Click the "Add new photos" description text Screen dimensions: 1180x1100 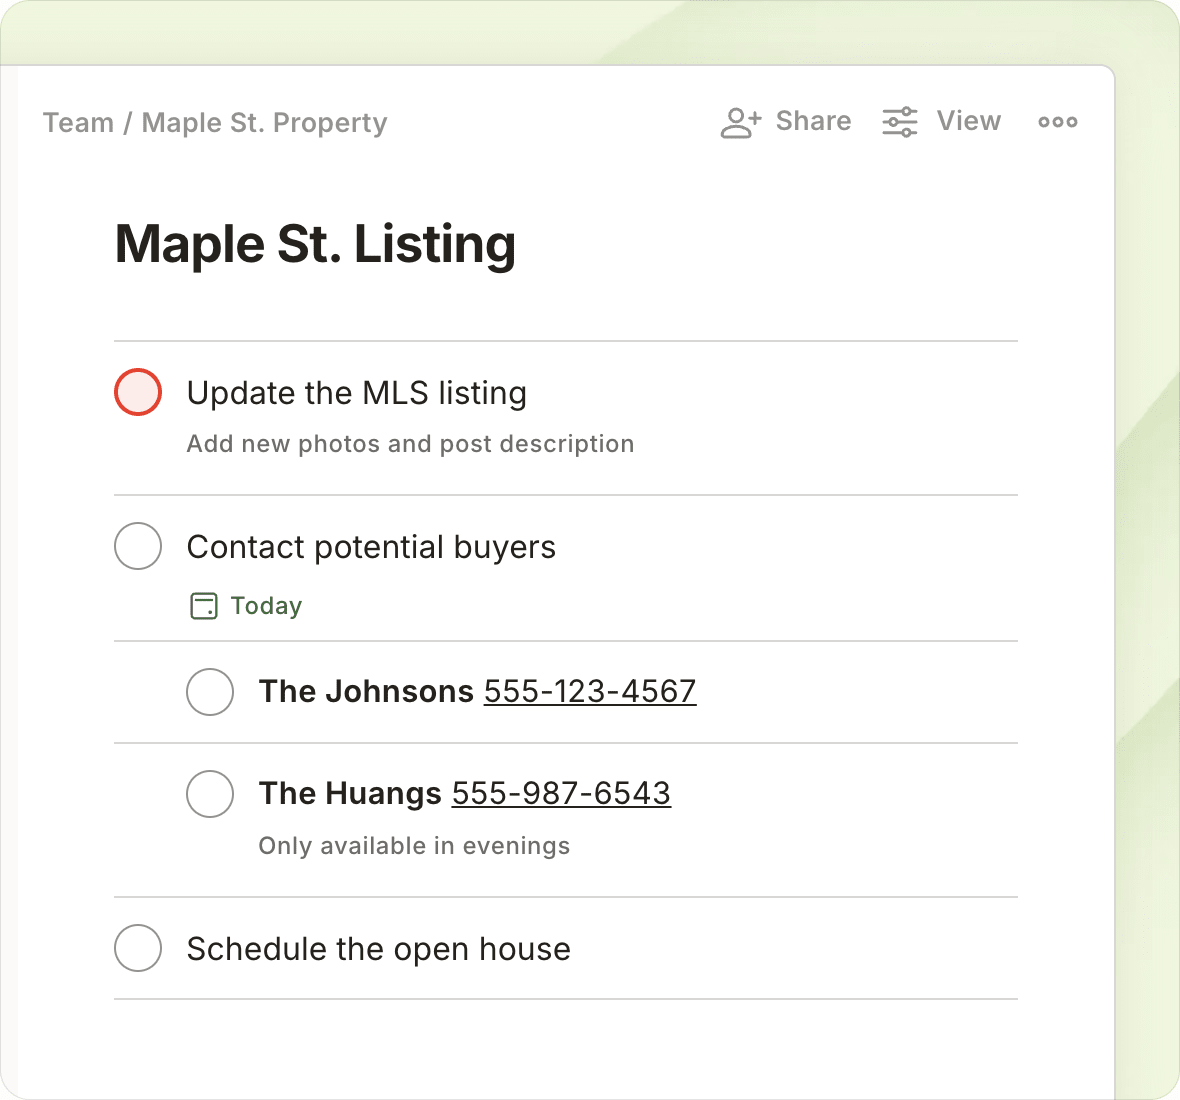tap(410, 443)
